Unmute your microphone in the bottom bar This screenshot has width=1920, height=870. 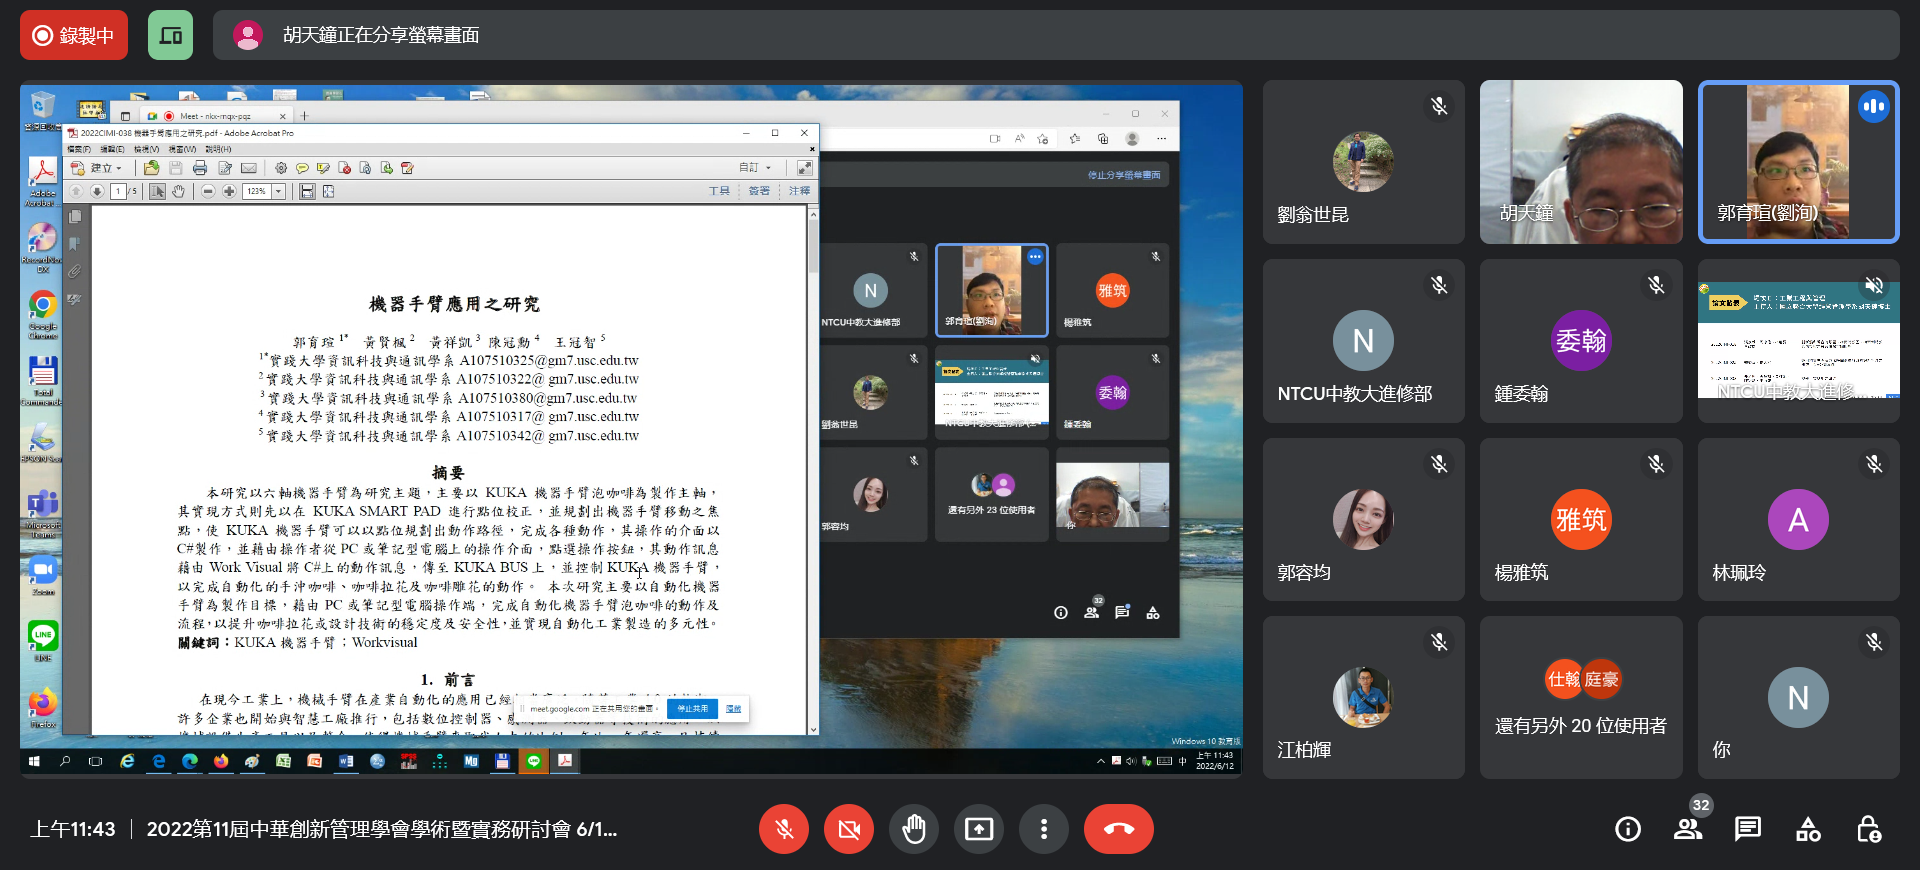(x=784, y=829)
